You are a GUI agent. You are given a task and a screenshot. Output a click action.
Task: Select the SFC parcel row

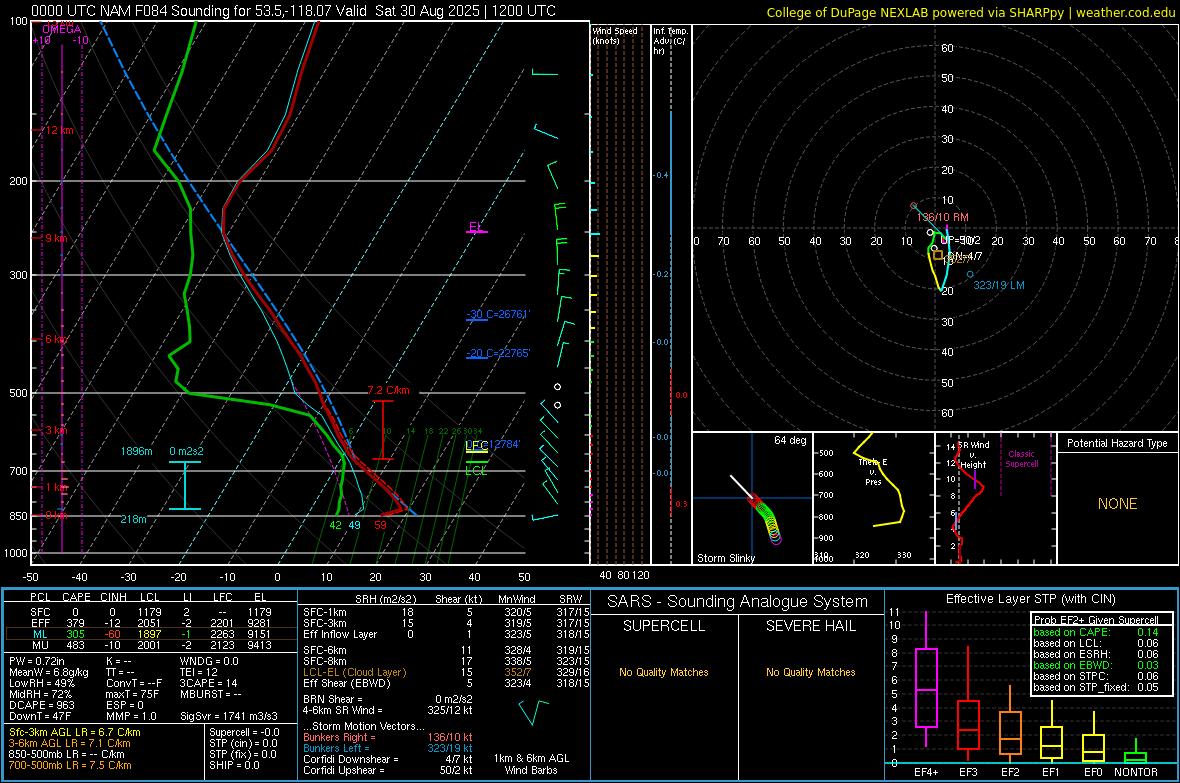pos(151,612)
